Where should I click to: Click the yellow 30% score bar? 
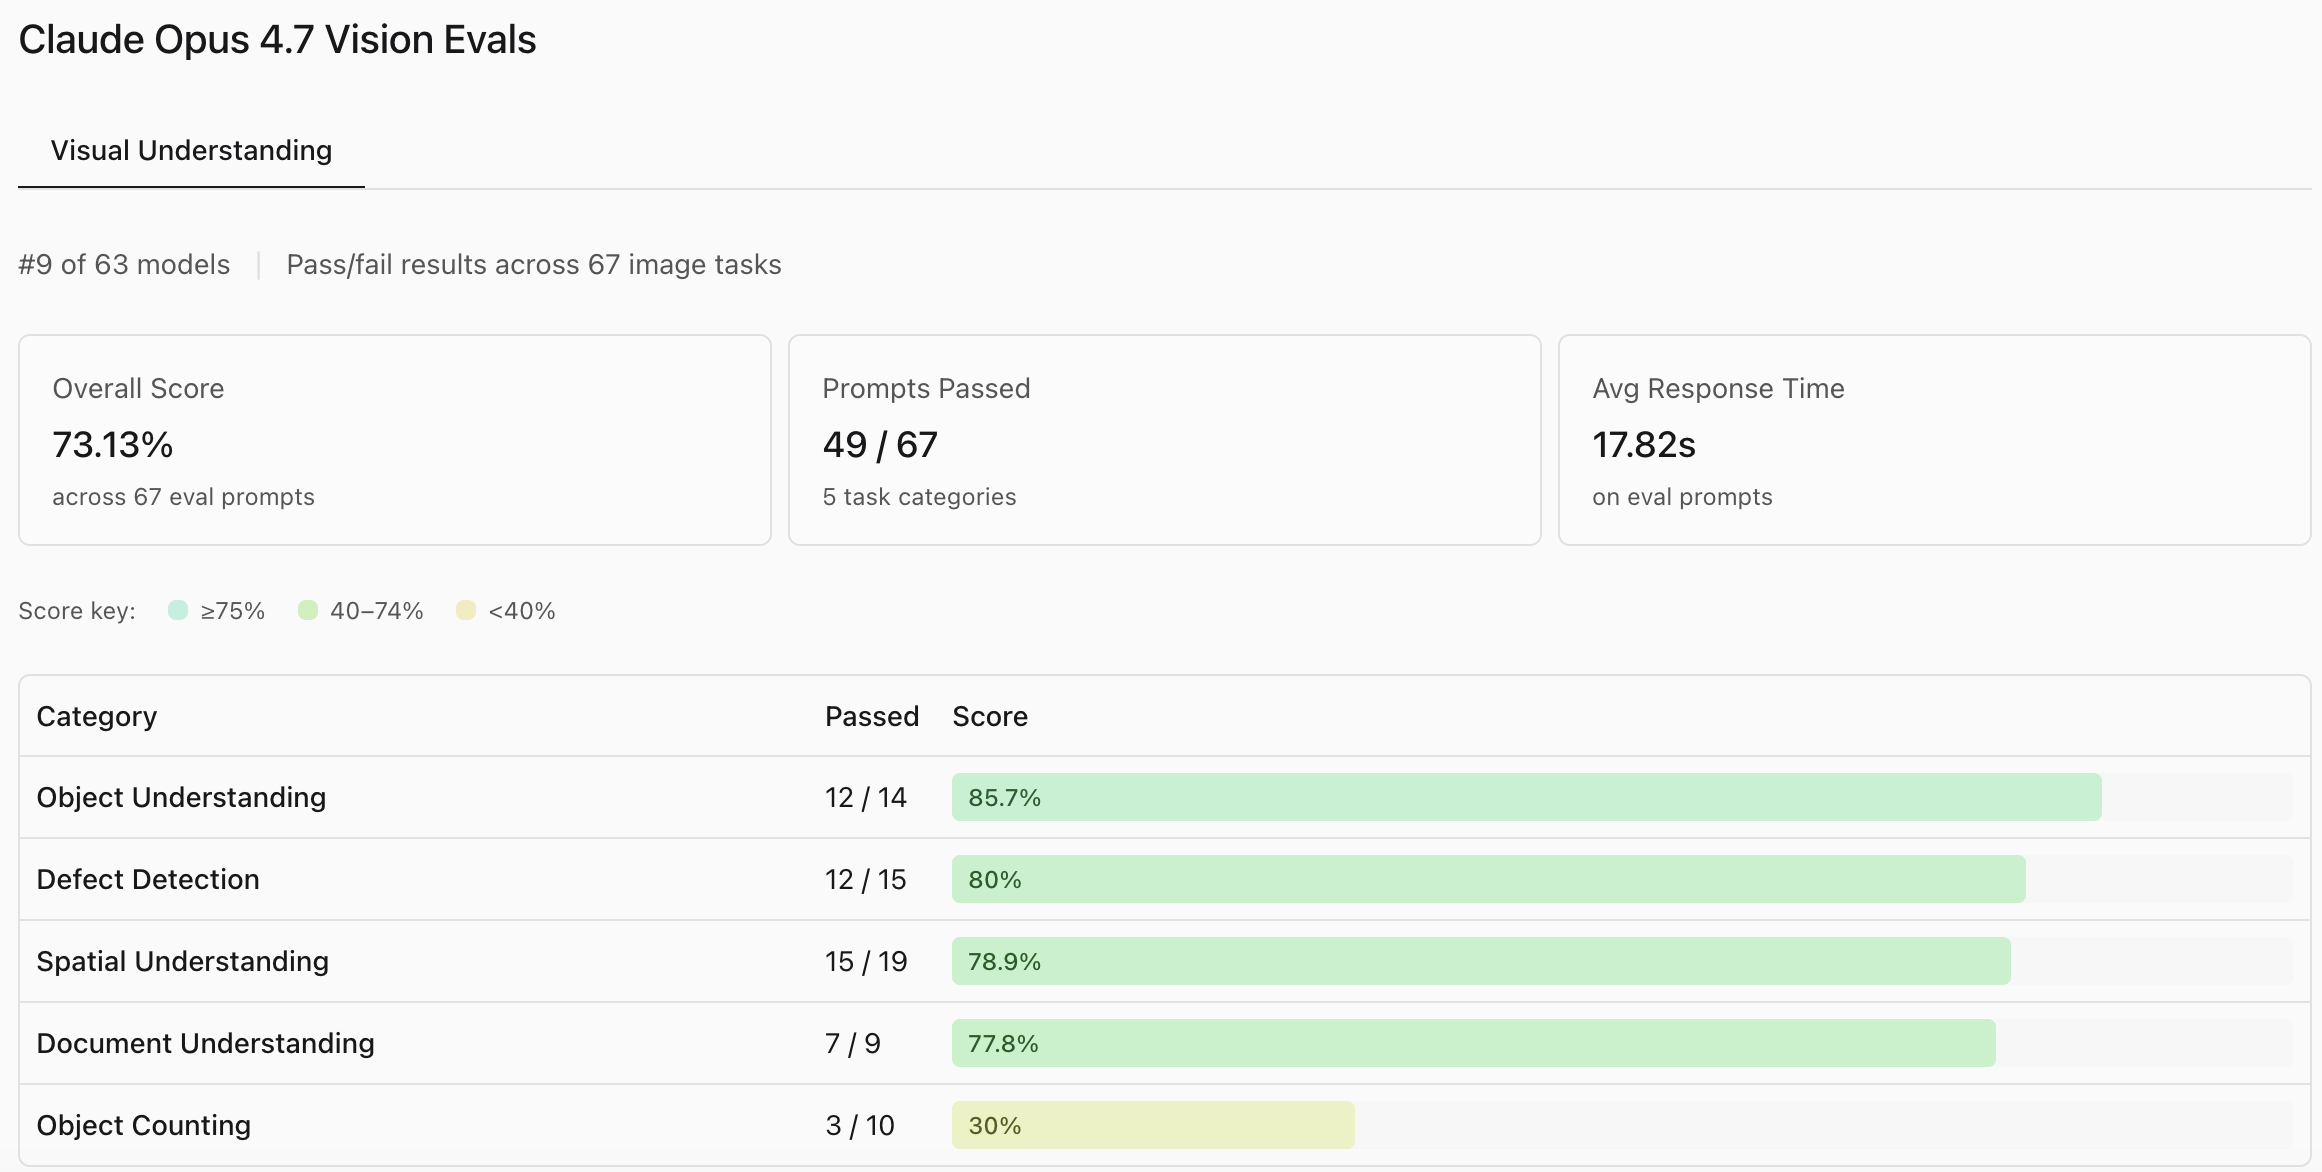(1153, 1125)
